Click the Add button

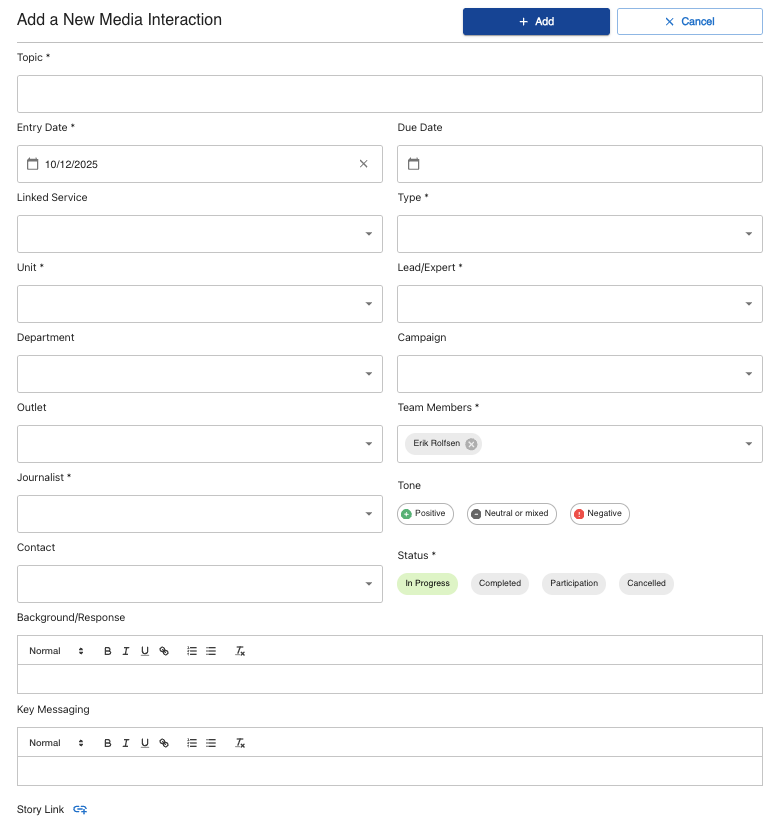536,21
